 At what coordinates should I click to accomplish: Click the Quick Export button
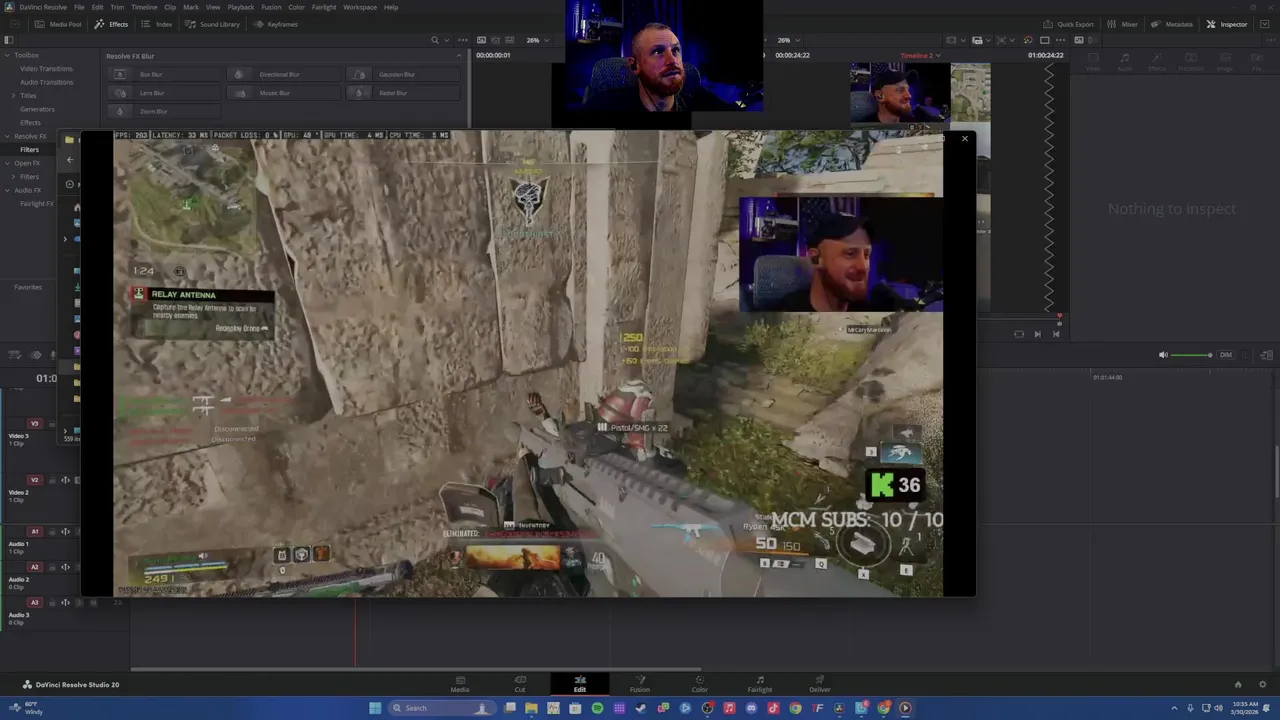click(x=1069, y=24)
